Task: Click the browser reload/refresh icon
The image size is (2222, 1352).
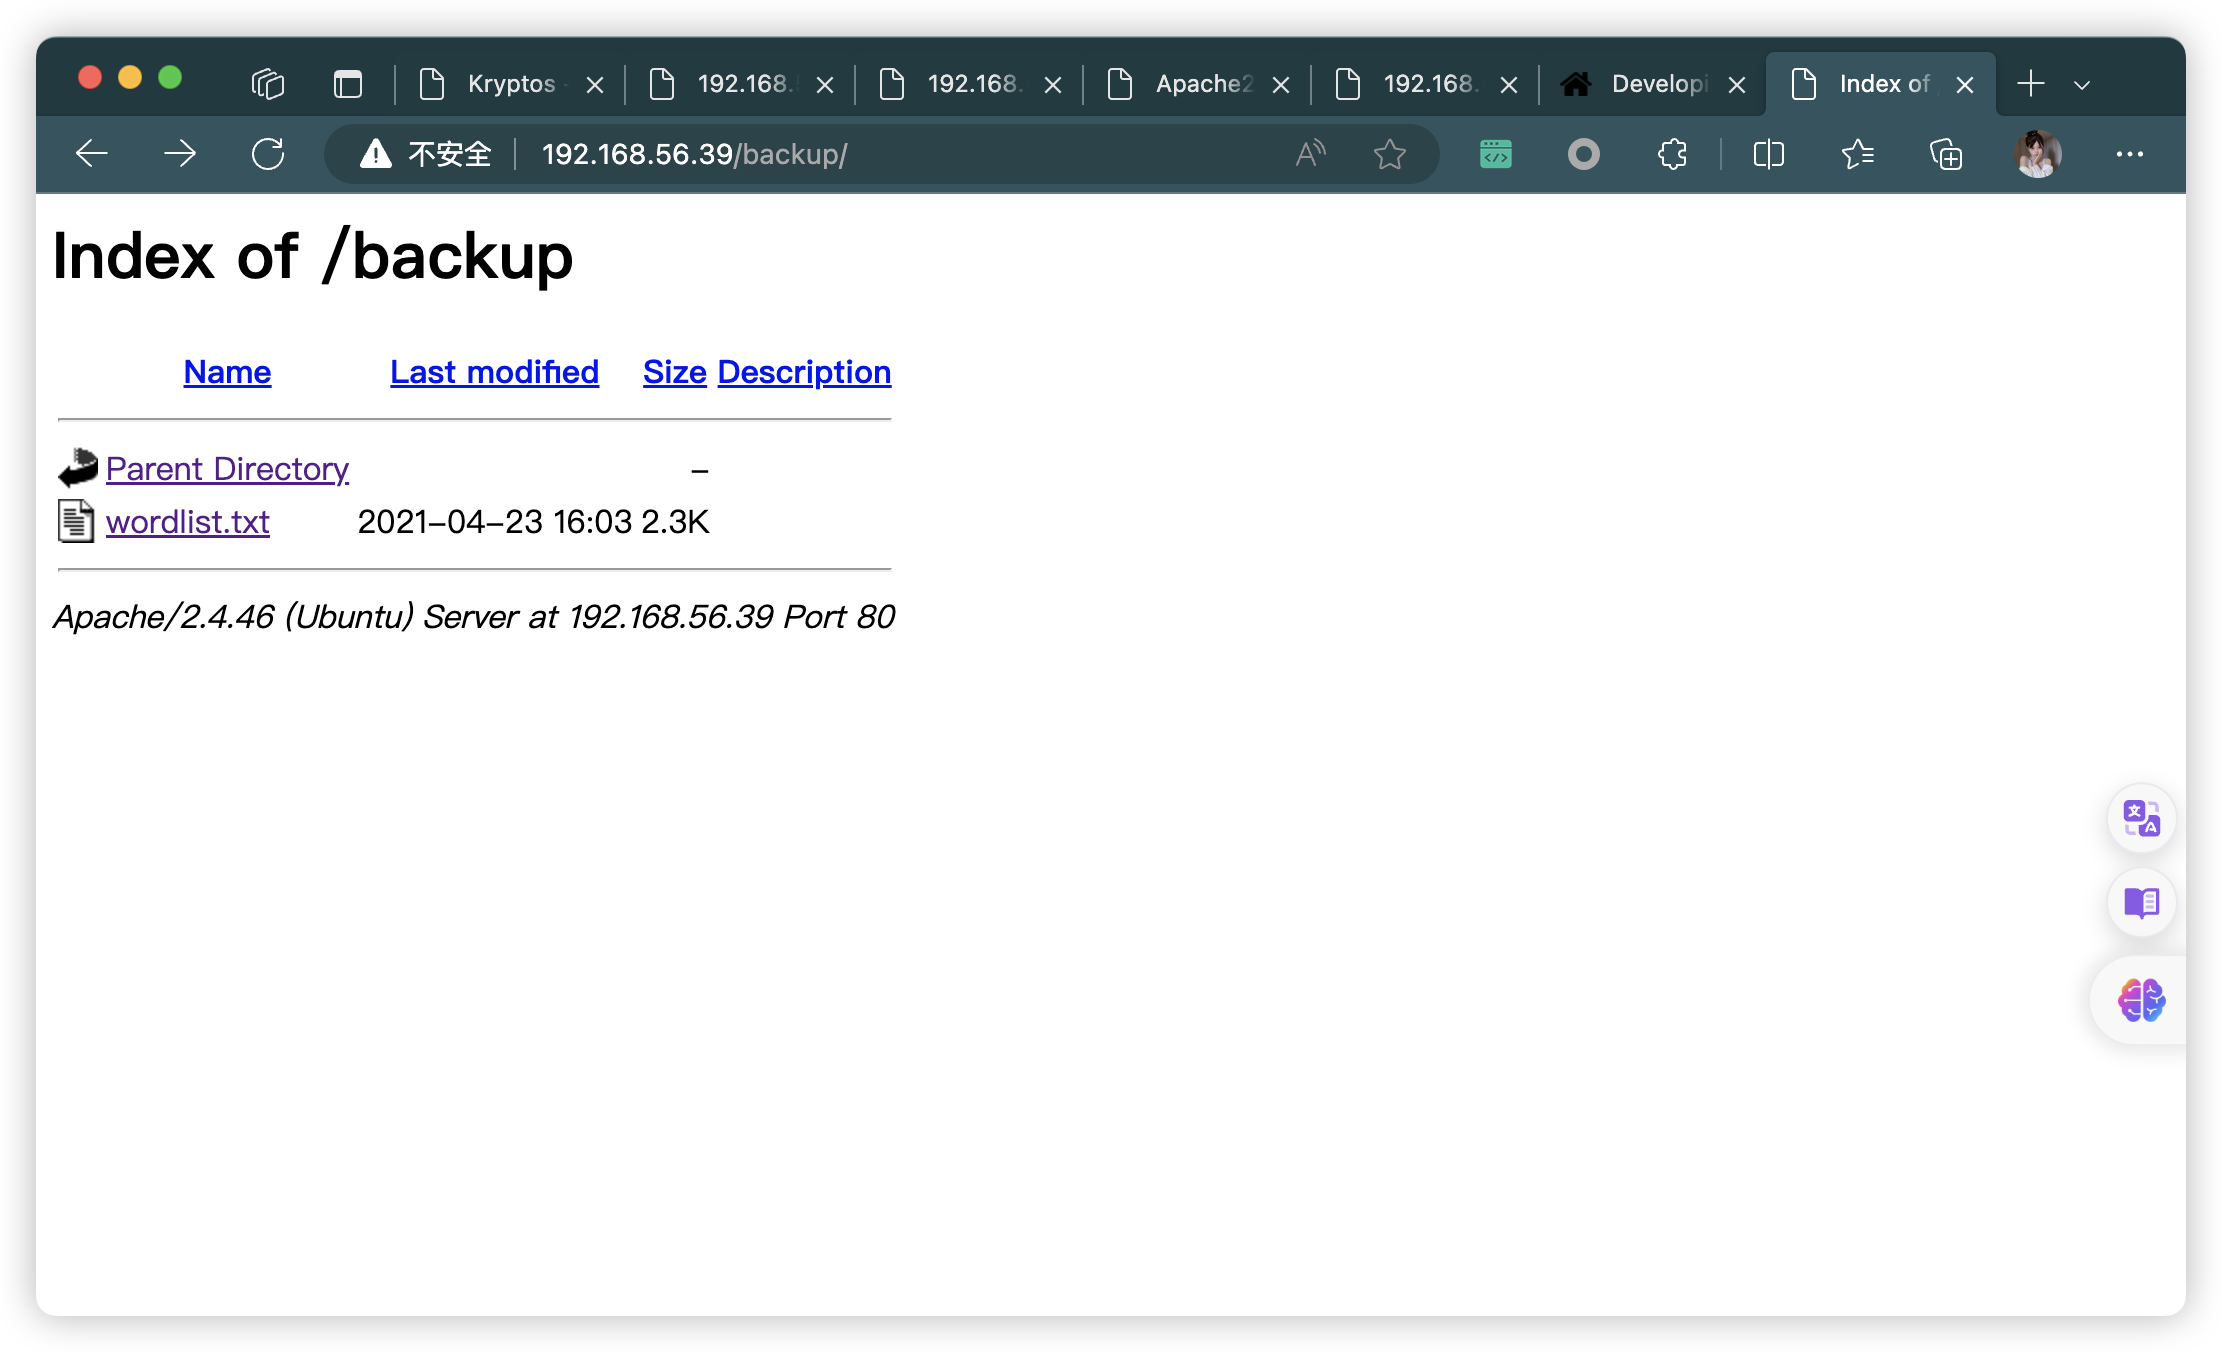Action: coord(268,152)
